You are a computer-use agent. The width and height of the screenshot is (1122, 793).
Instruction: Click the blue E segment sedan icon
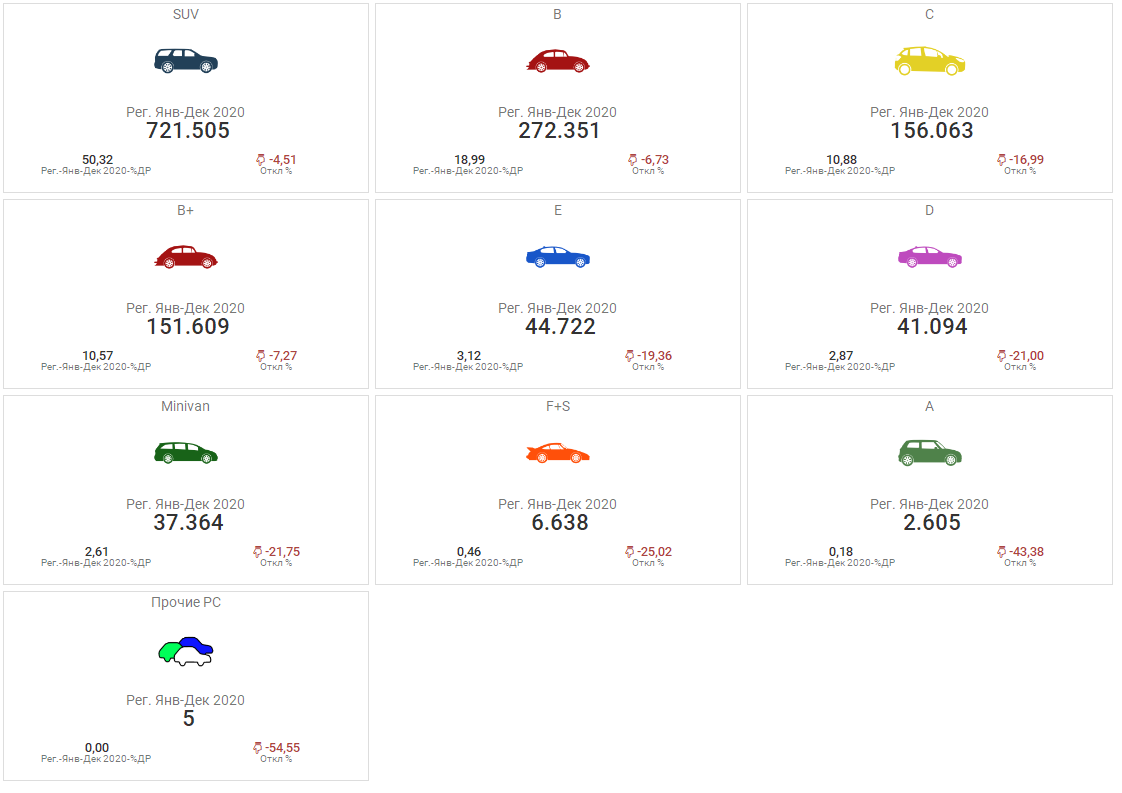558,256
